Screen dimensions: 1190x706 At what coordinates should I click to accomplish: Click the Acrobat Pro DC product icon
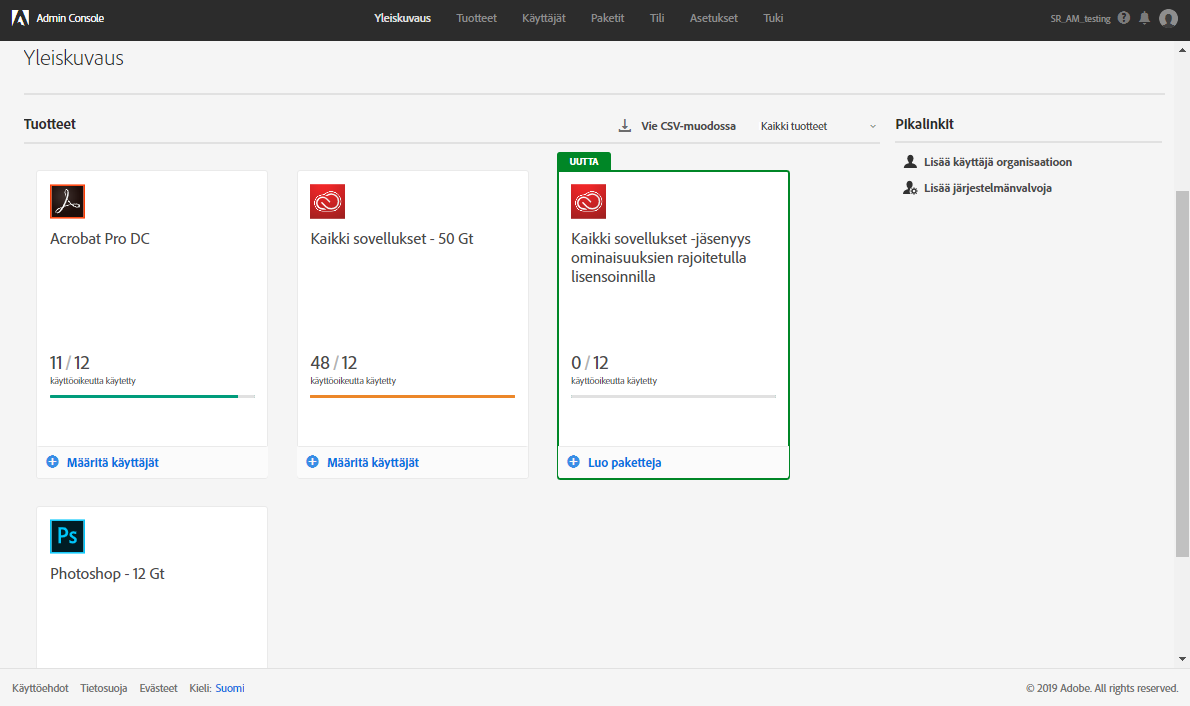click(x=67, y=201)
